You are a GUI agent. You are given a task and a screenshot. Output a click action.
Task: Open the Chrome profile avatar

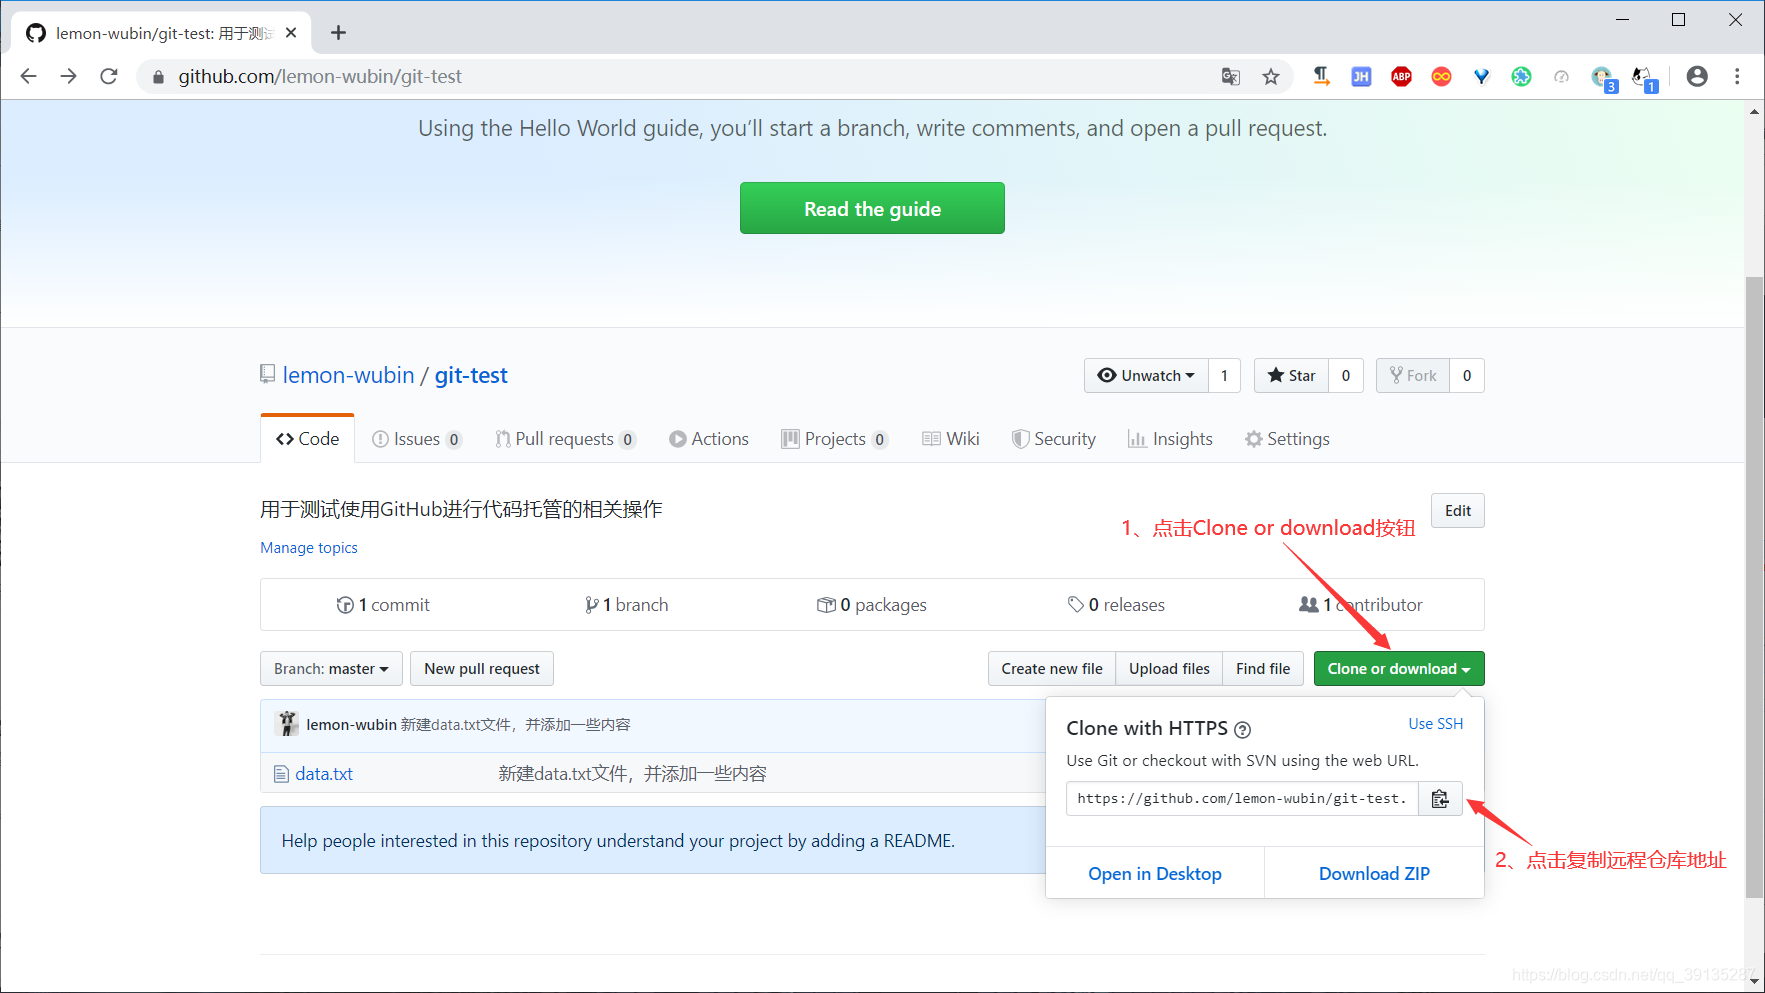point(1697,76)
